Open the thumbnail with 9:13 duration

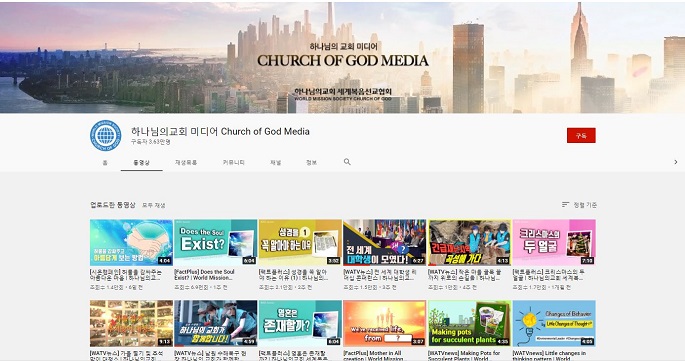click(131, 323)
